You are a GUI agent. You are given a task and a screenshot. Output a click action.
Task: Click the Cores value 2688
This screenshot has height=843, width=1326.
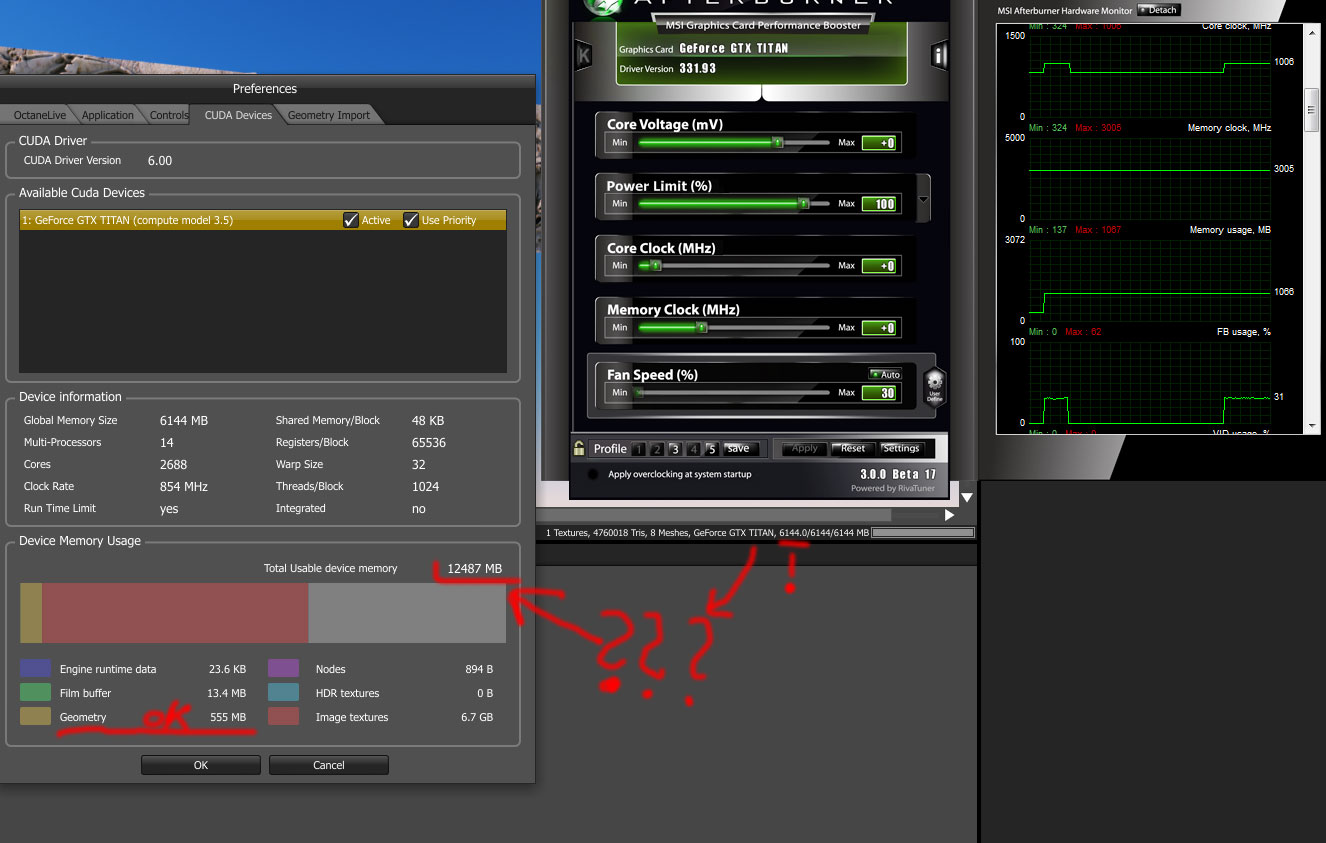pyautogui.click(x=174, y=465)
